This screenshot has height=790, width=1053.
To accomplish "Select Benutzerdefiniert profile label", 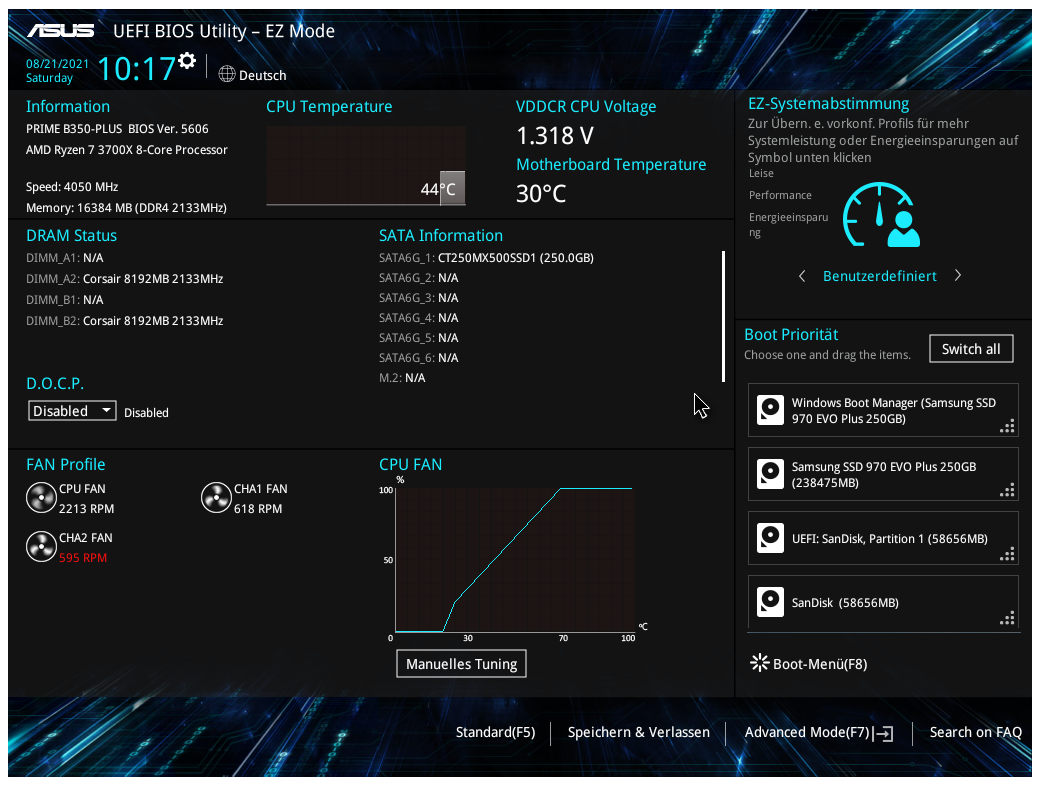I will (880, 276).
